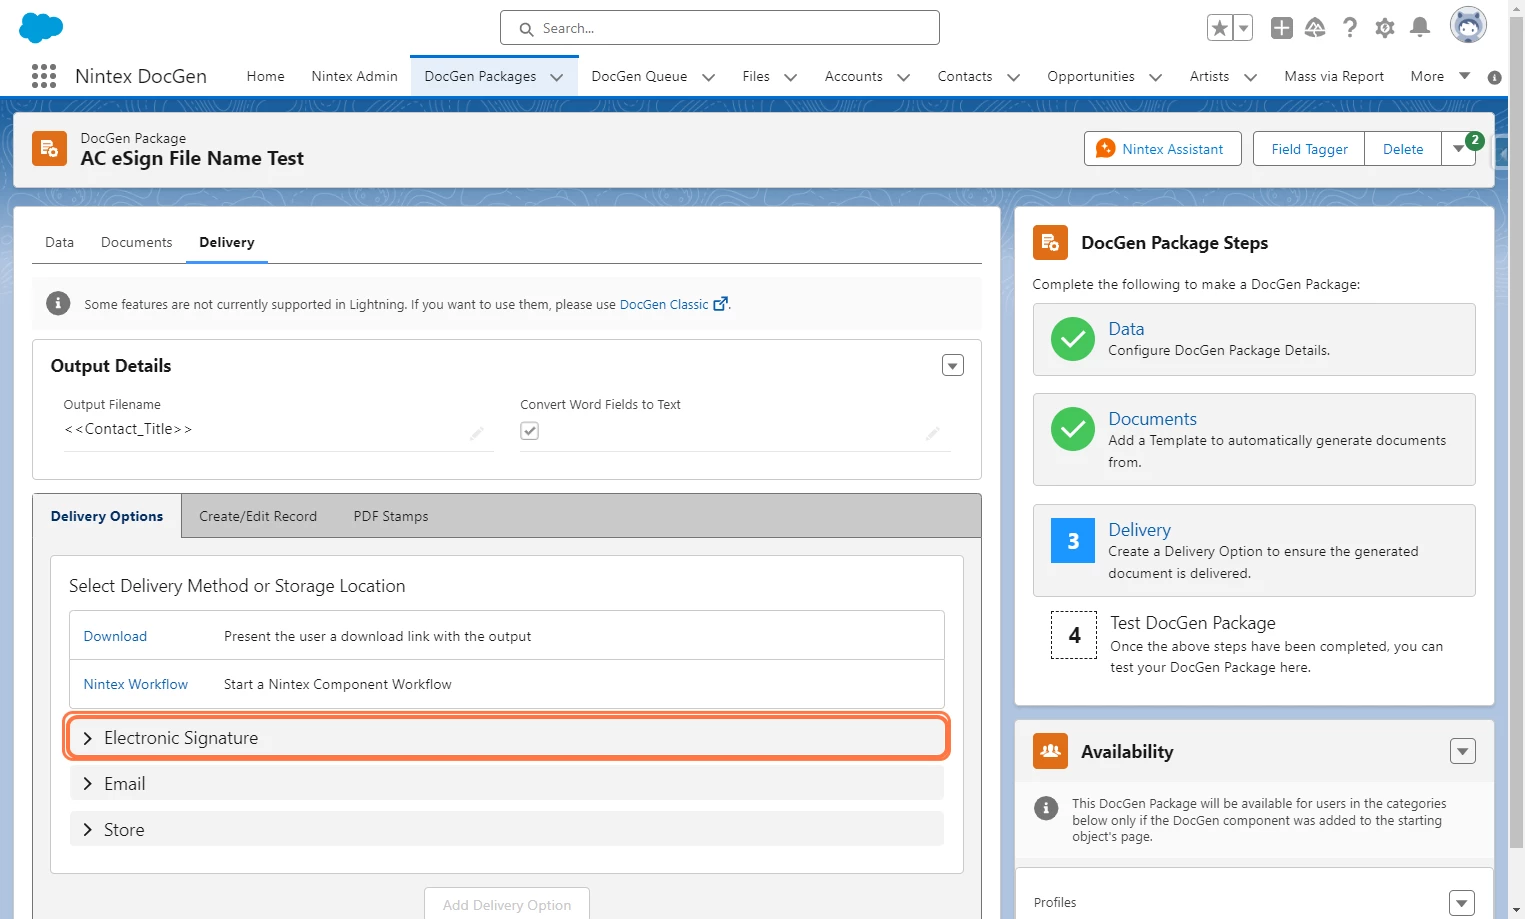Viewport: 1525px width, 919px height.
Task: Click the Availability info icon
Action: (1046, 808)
